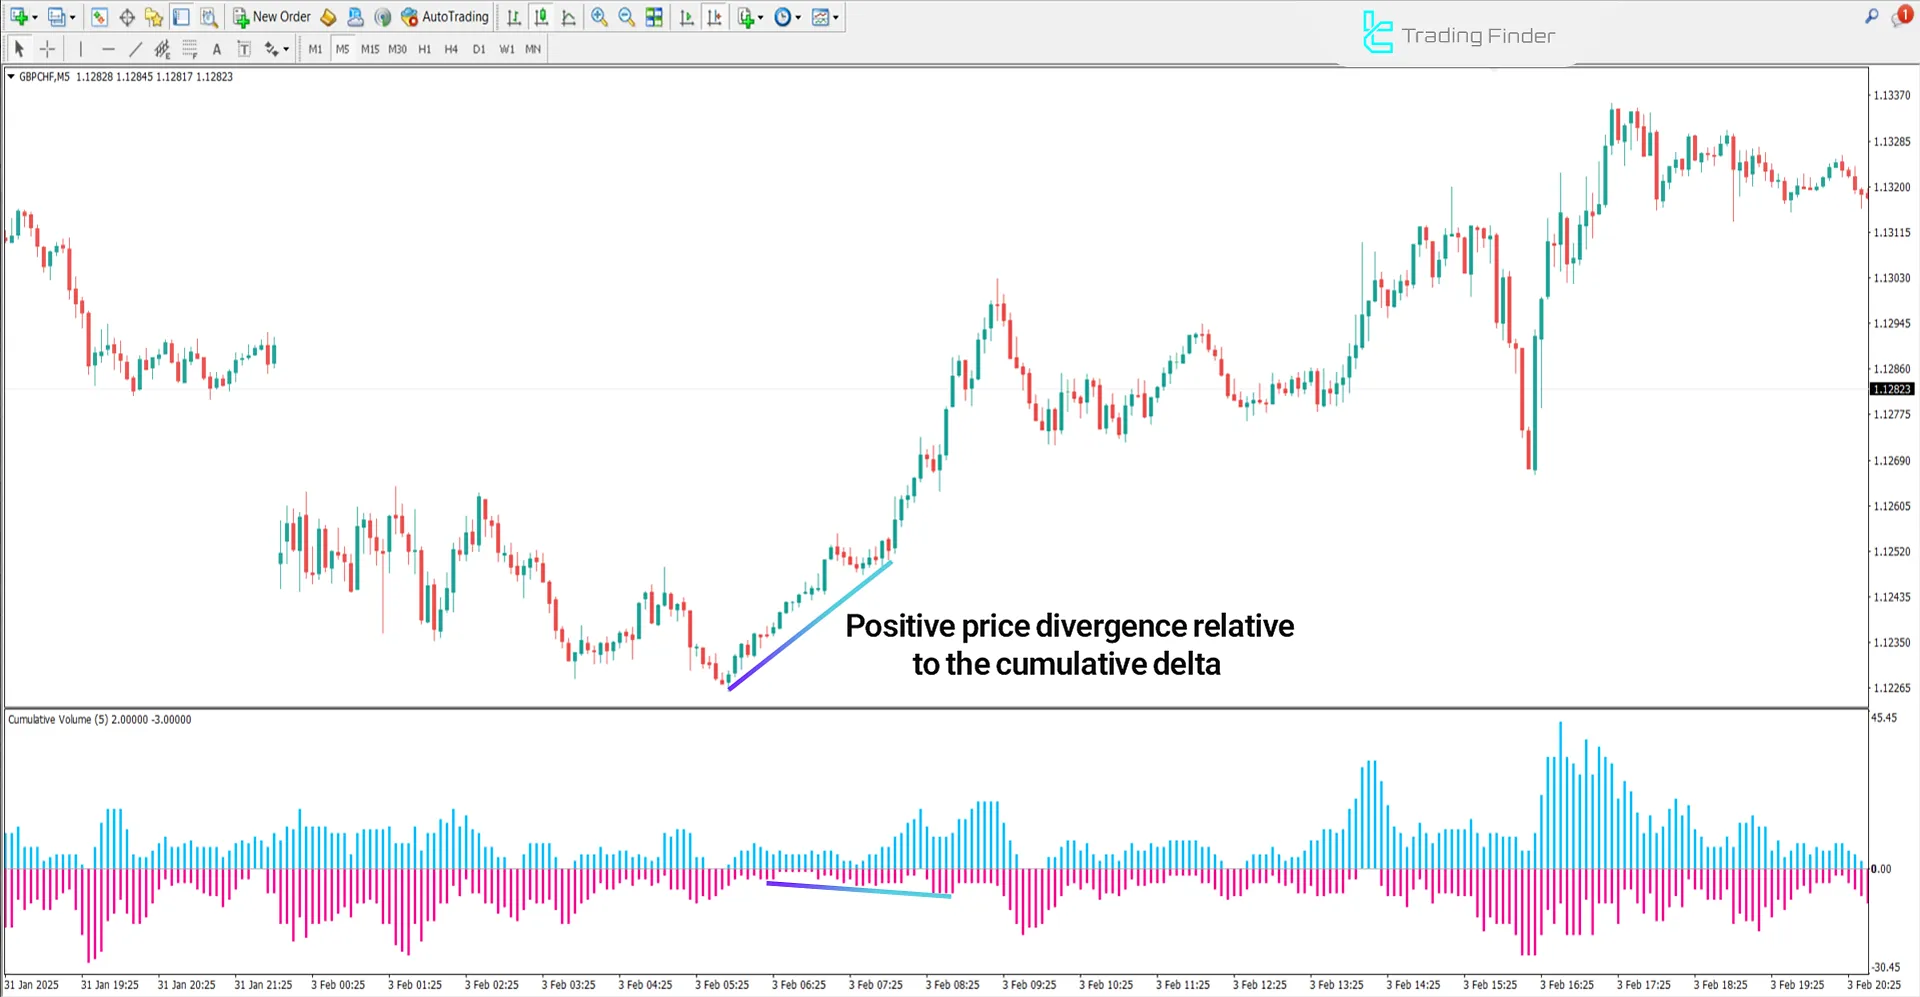
Task: Toggle AutoTrading on or off
Action: tap(444, 17)
